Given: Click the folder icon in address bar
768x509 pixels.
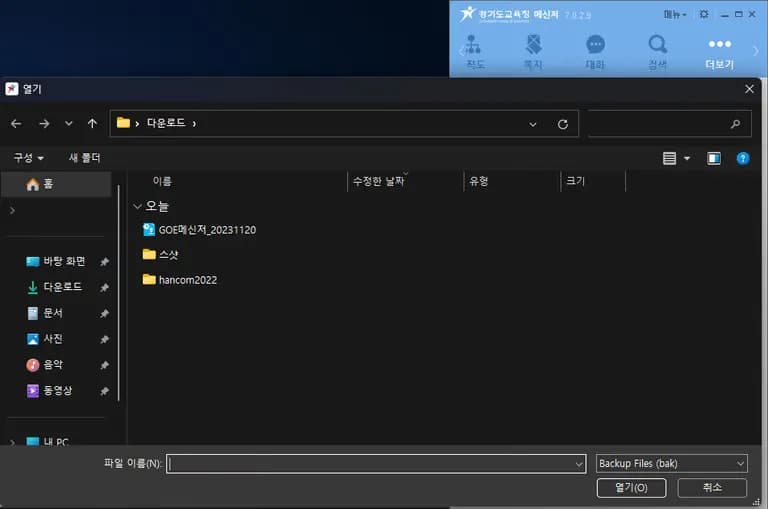Looking at the screenshot, I should coord(123,123).
